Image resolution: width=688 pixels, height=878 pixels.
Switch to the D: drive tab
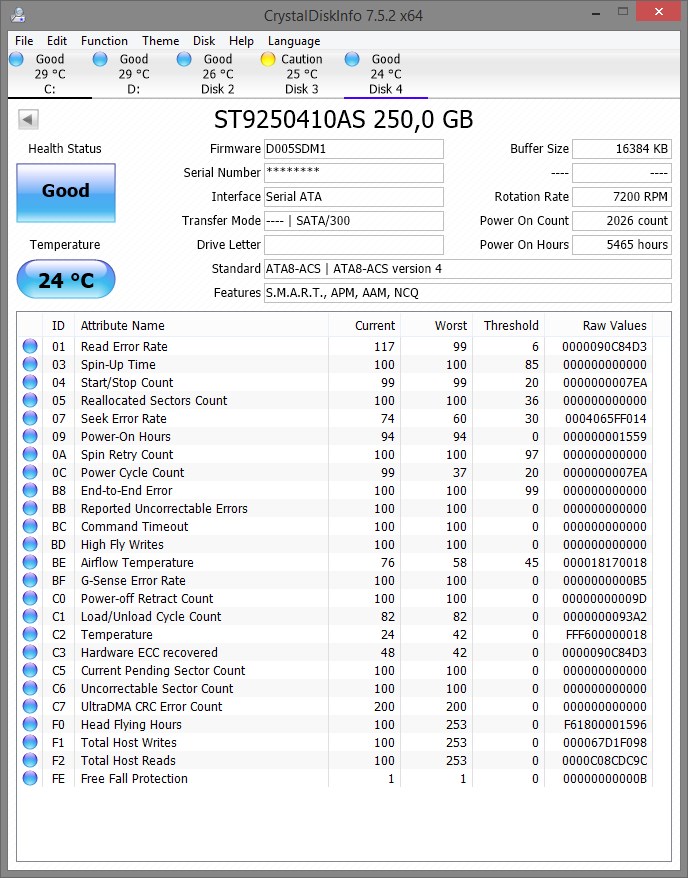(x=134, y=74)
